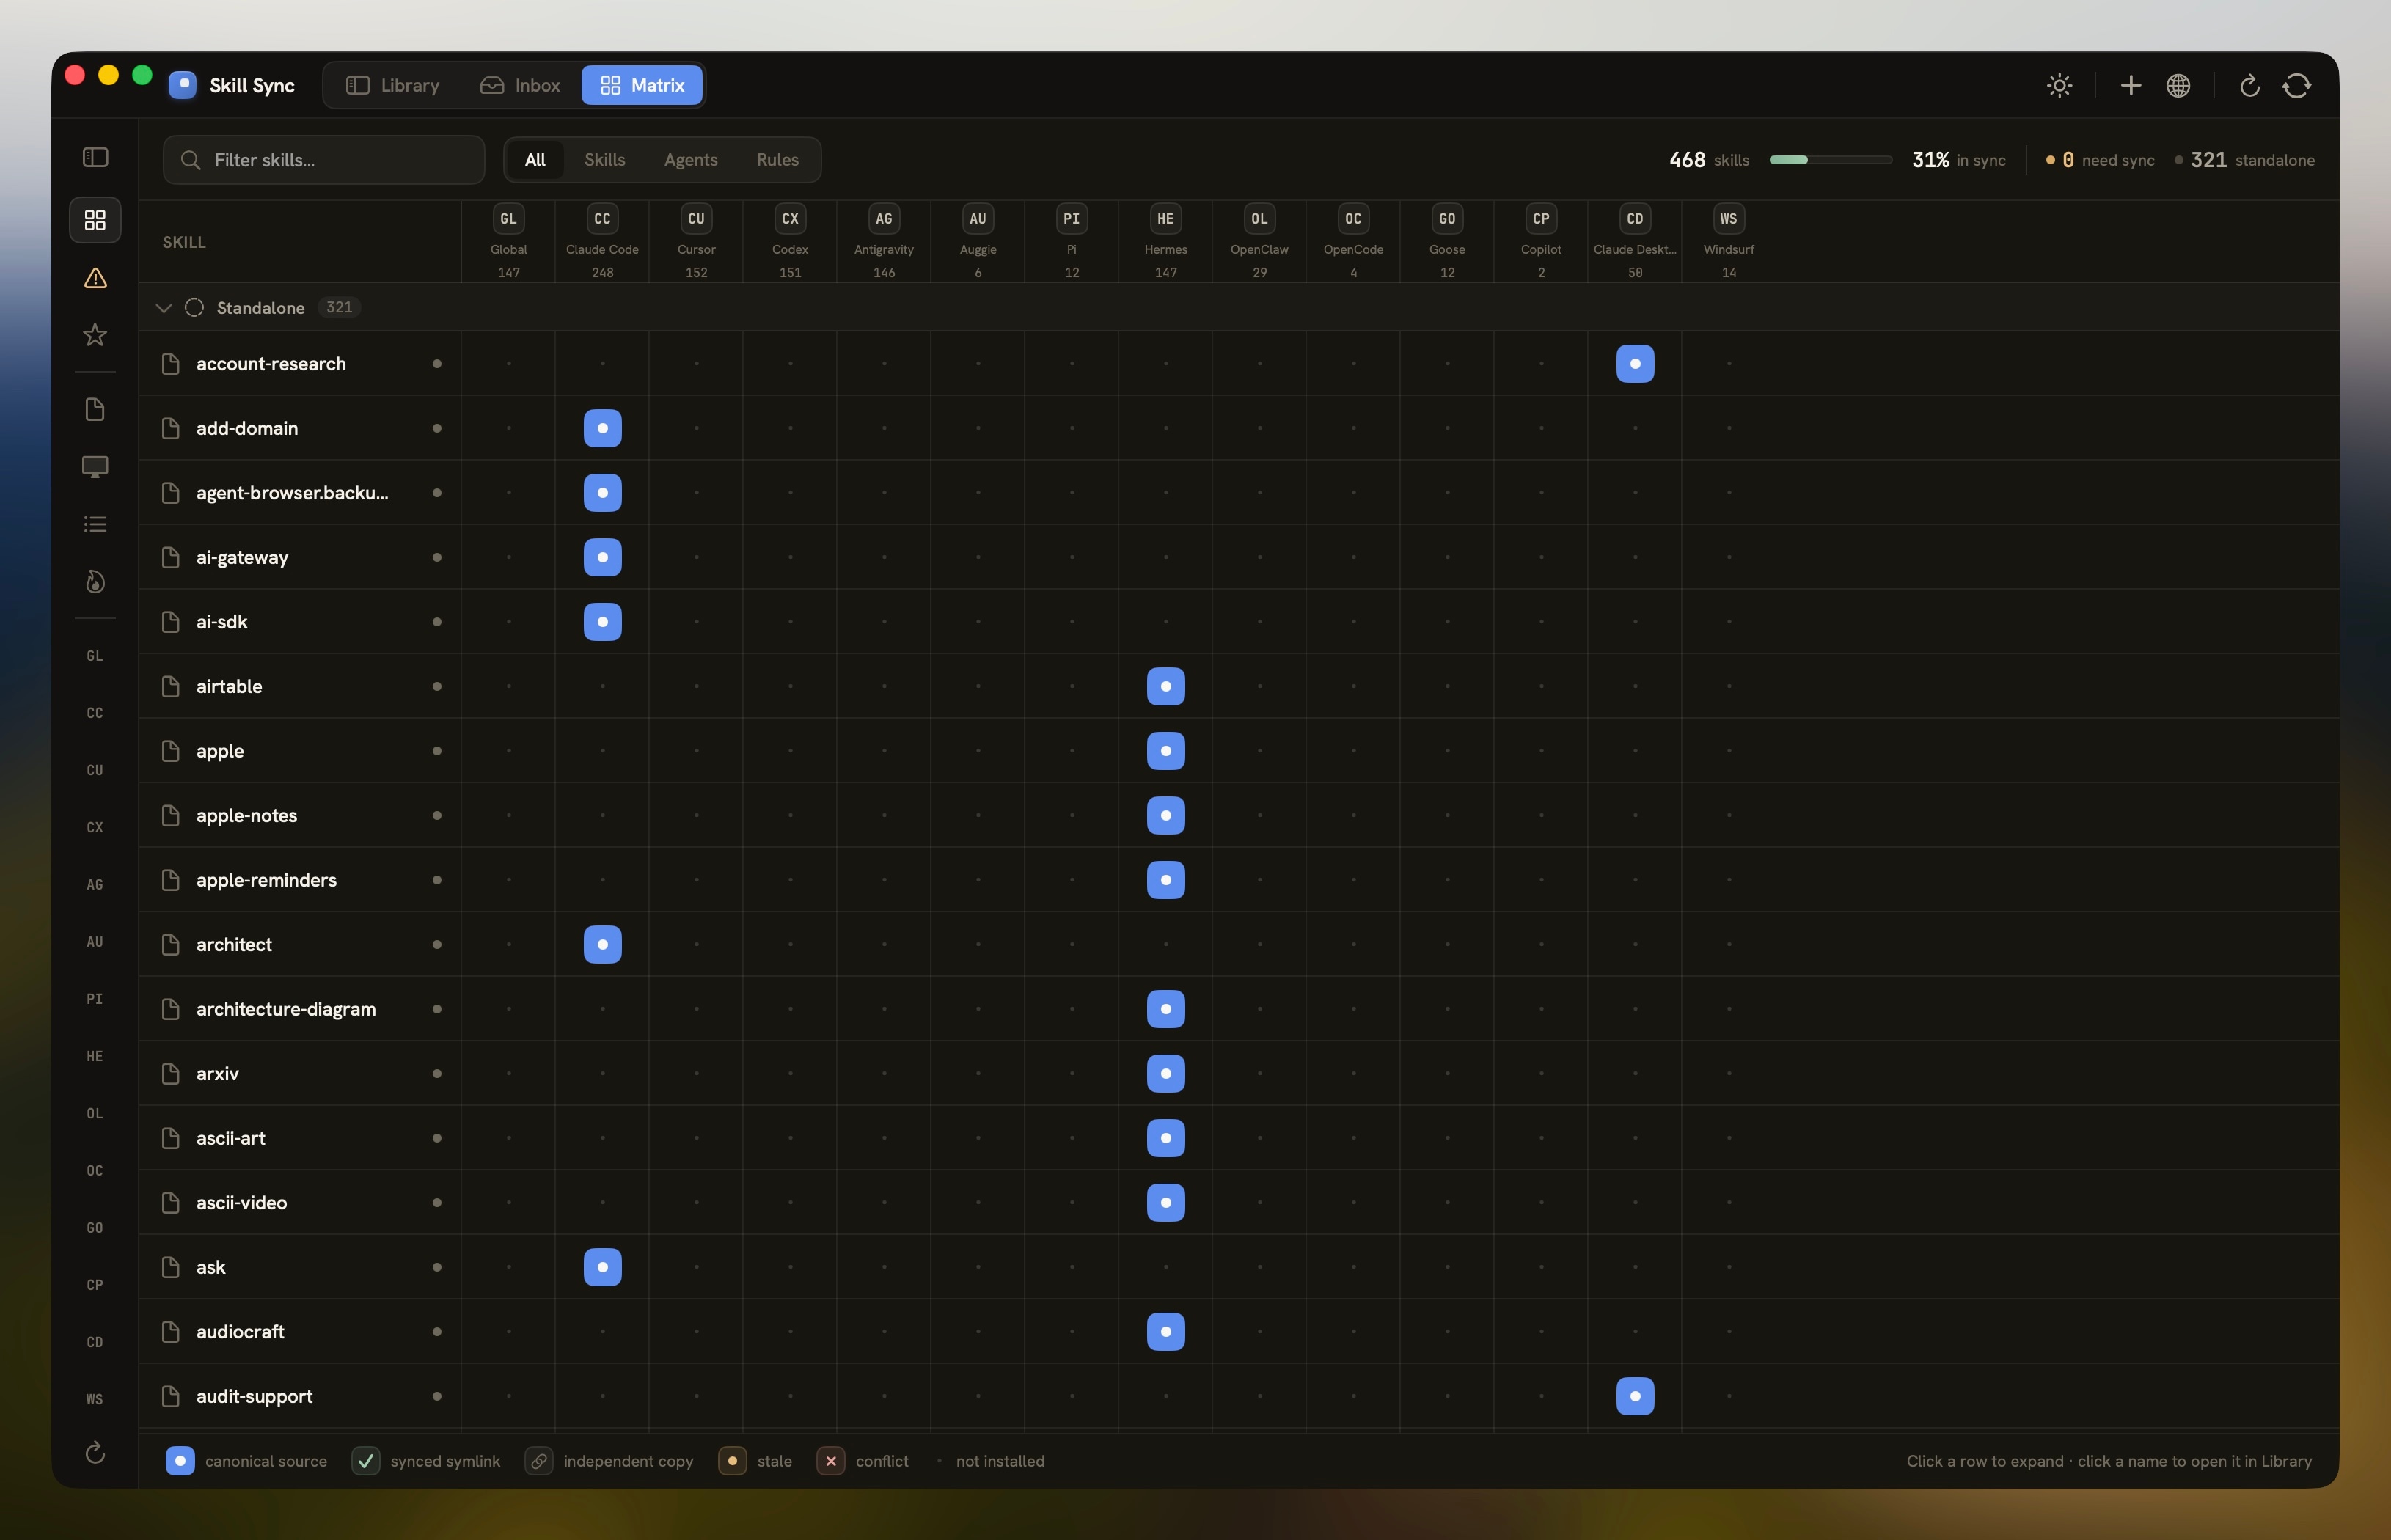Open the document icon section in sidebar
Image resolution: width=2391 pixels, height=1540 pixels.
[95, 409]
